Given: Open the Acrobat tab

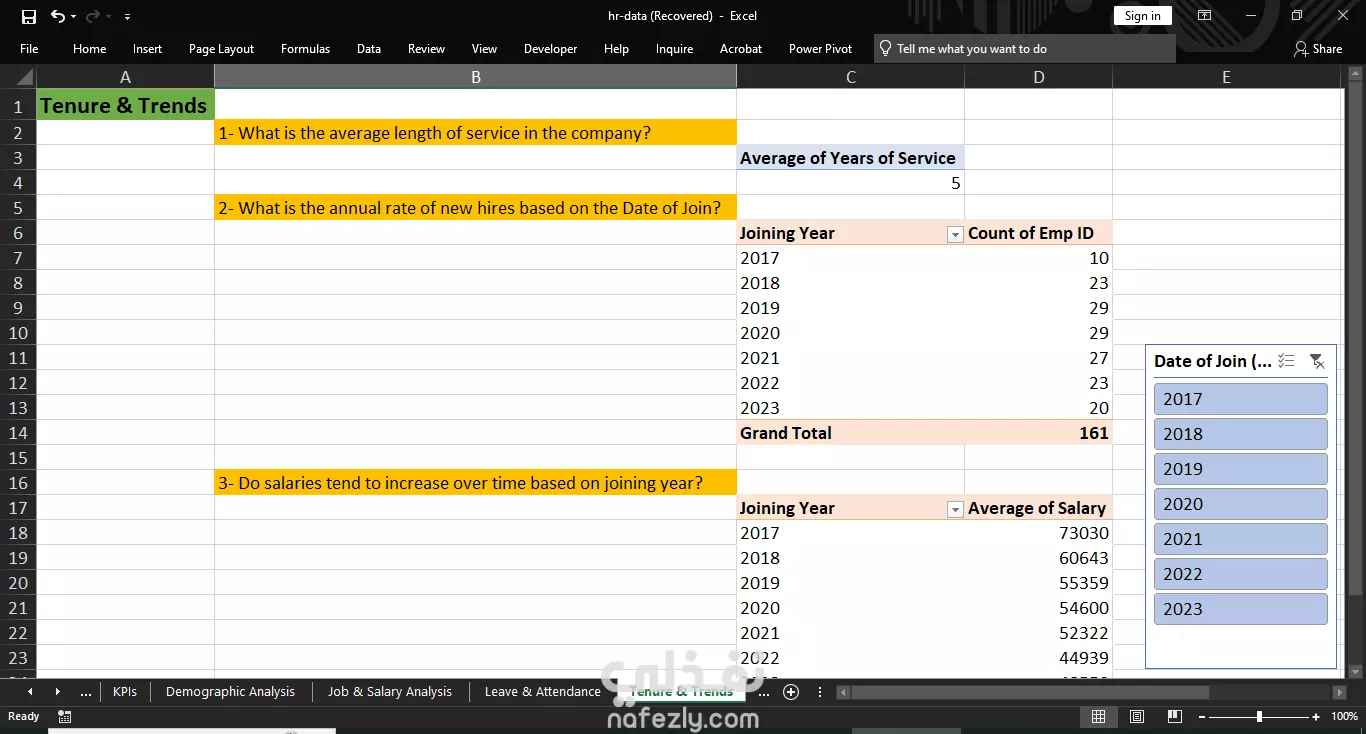Looking at the screenshot, I should pyautogui.click(x=740, y=48).
